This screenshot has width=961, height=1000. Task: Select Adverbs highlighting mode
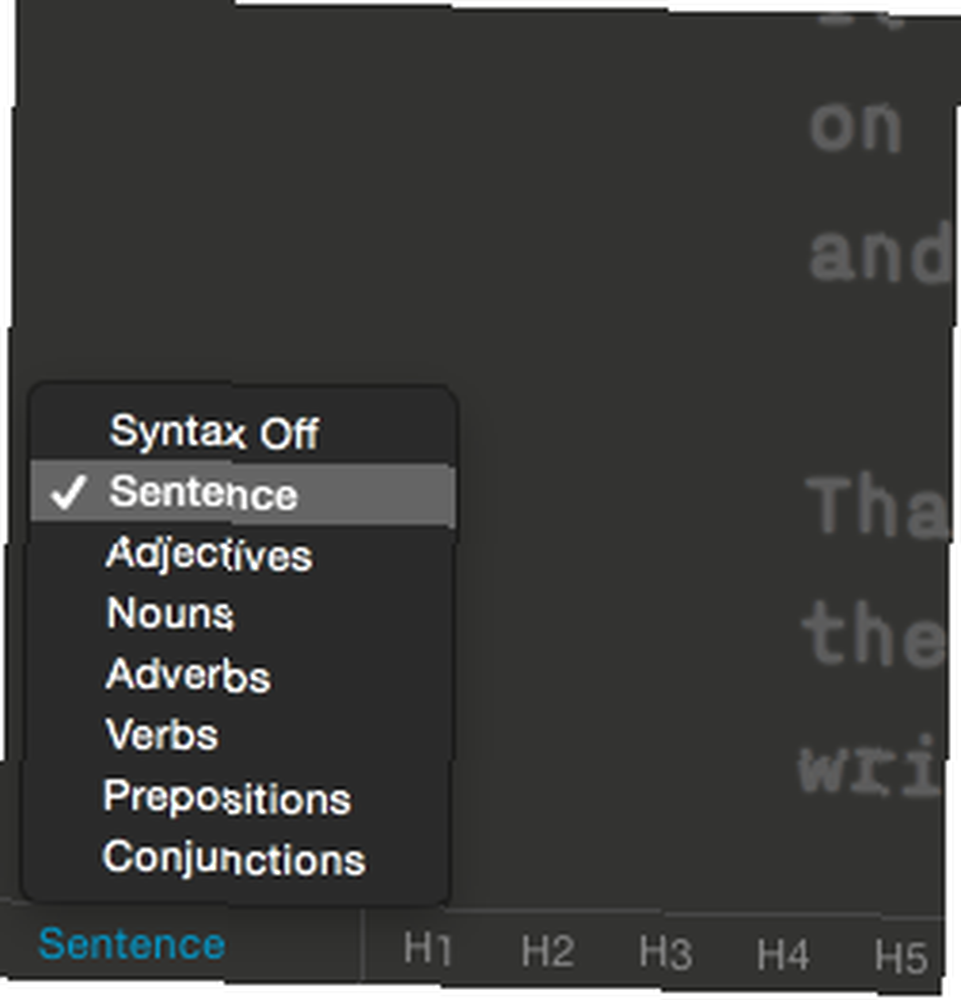click(188, 675)
